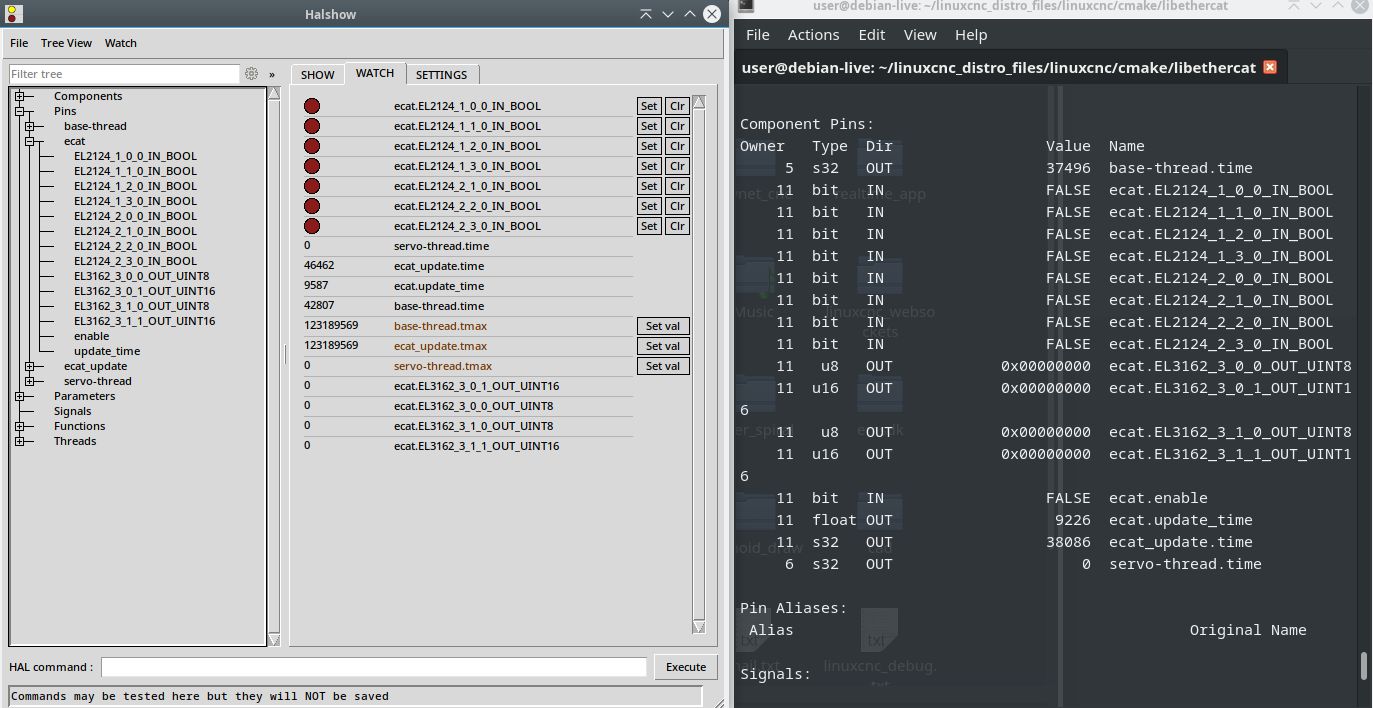Expand the Functions tree node
Image resolution: width=1373 pixels, height=708 pixels.
(19, 426)
